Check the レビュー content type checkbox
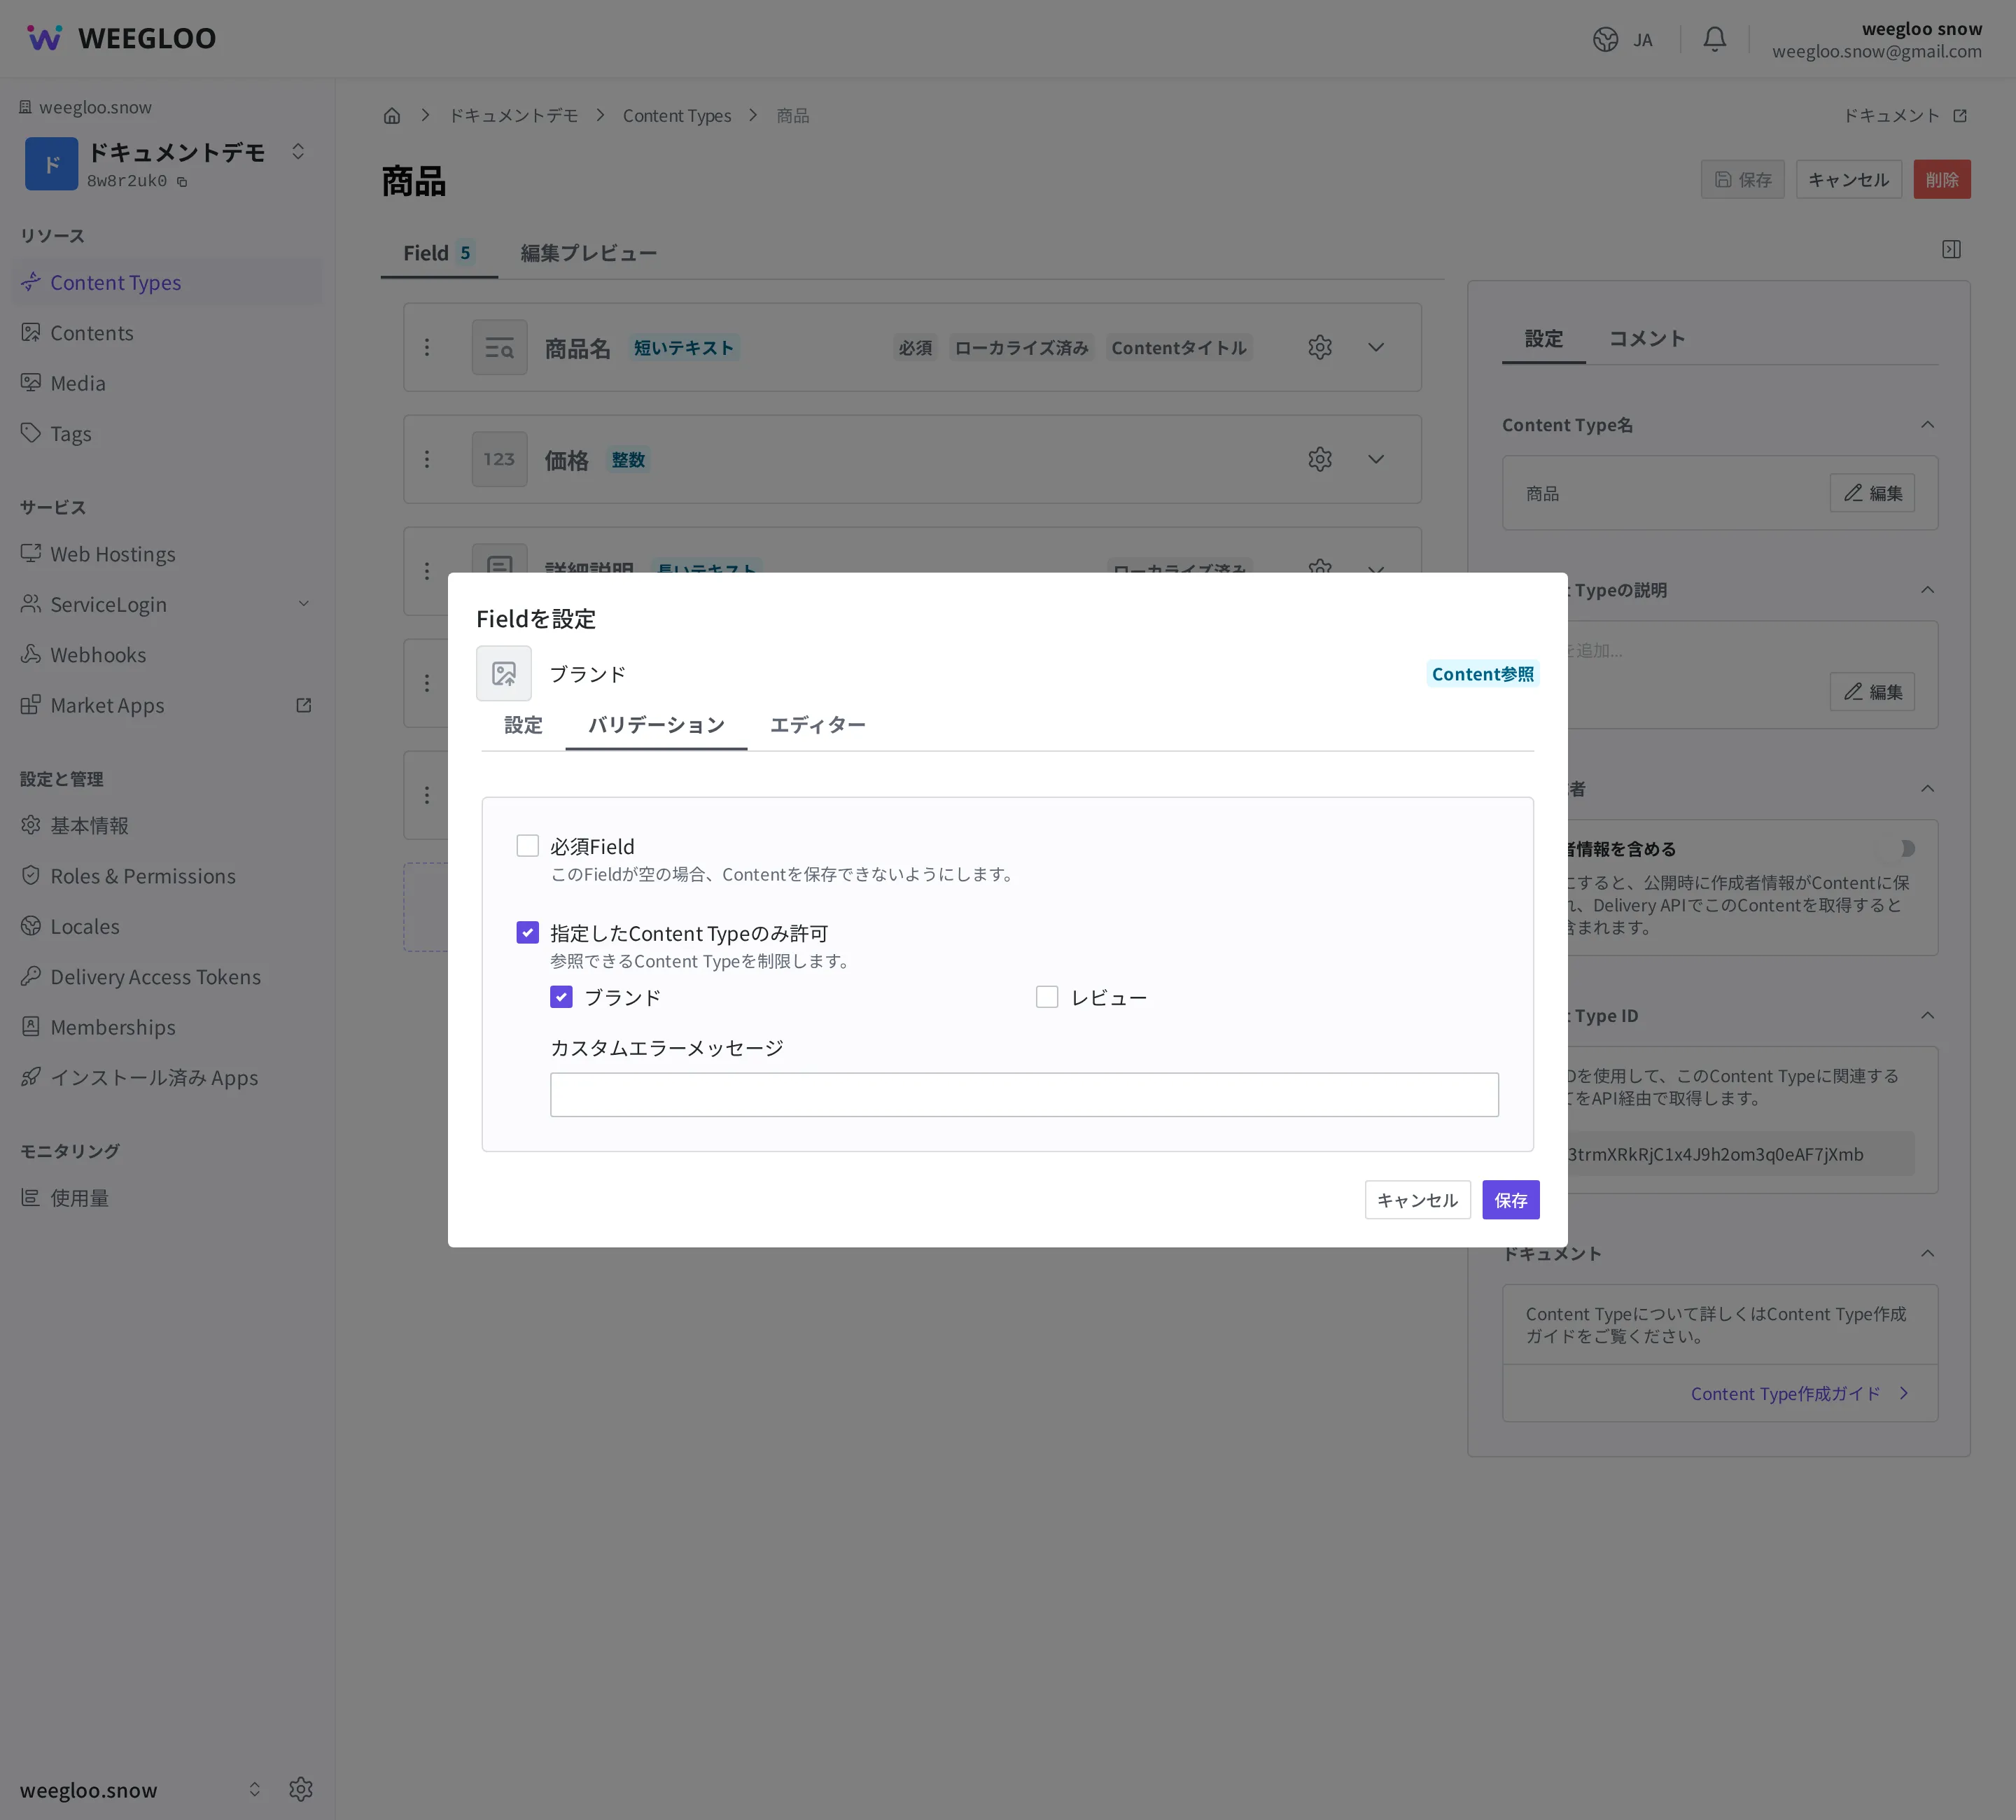The image size is (2016, 1820). click(1047, 997)
